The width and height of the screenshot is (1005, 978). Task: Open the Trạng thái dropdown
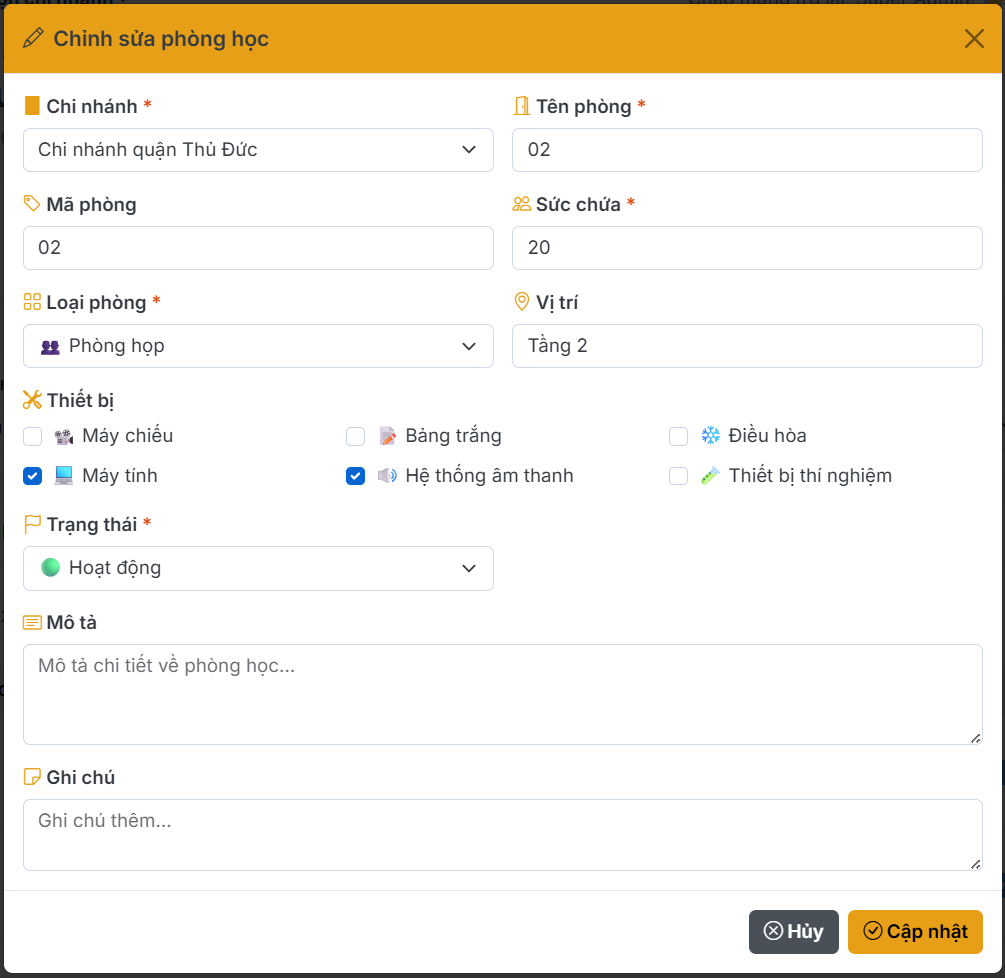point(258,568)
